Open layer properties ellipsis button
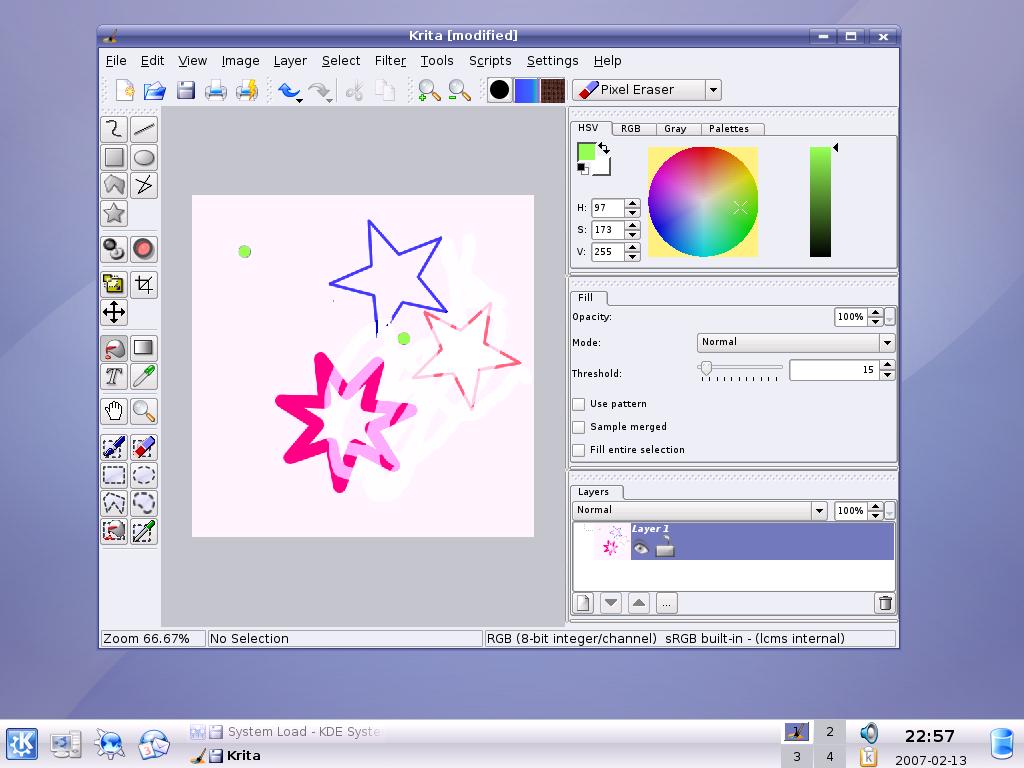The width and height of the screenshot is (1024, 768). pos(667,603)
